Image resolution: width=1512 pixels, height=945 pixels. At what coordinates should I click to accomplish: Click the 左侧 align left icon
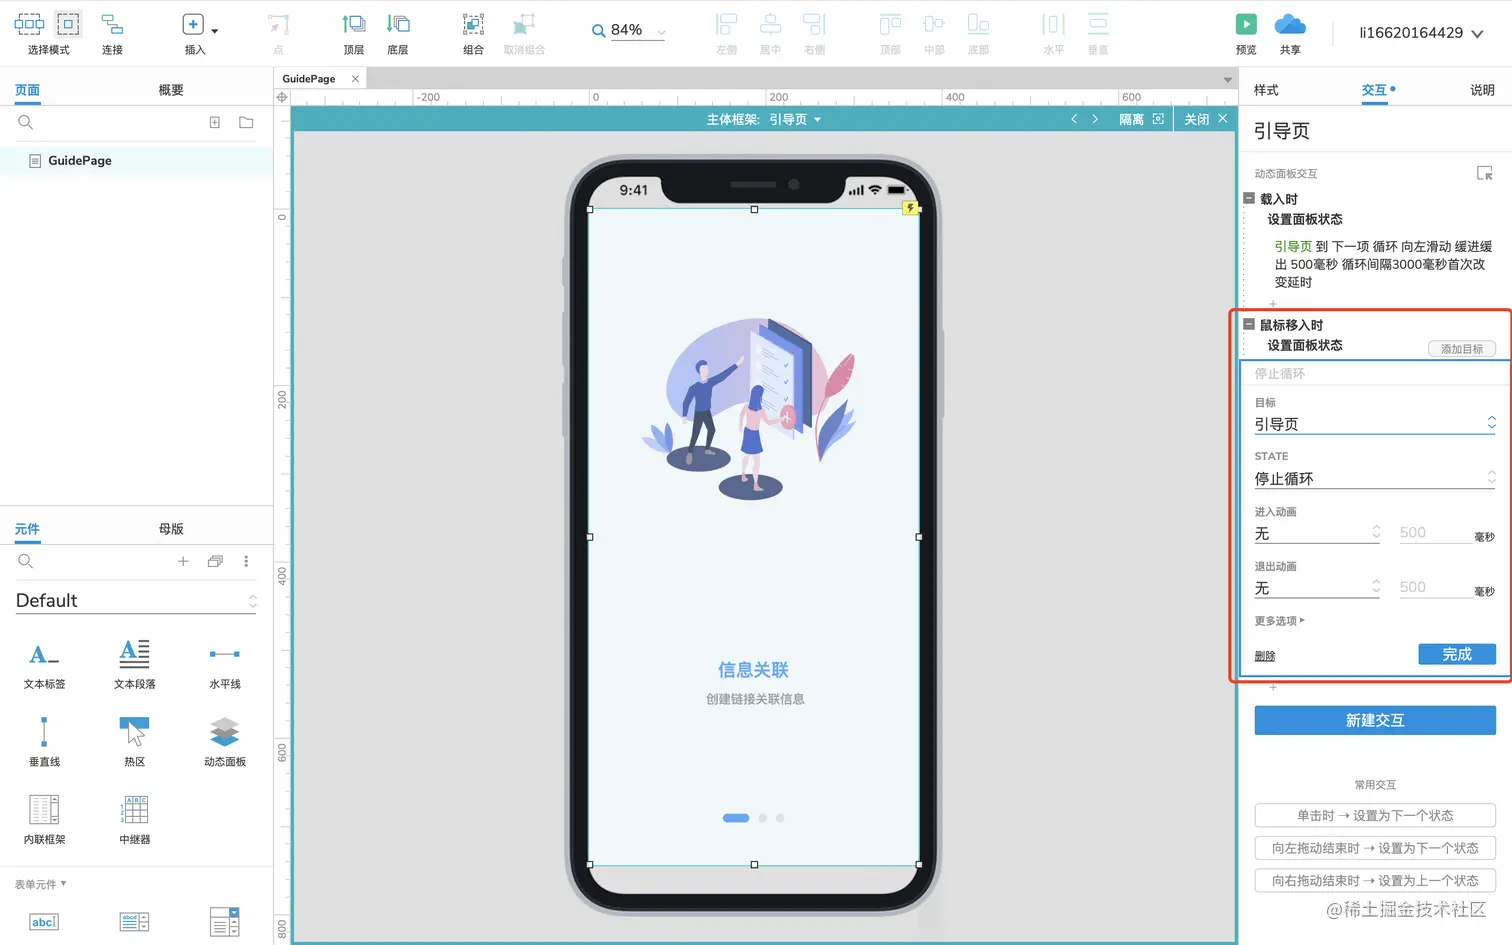click(726, 24)
